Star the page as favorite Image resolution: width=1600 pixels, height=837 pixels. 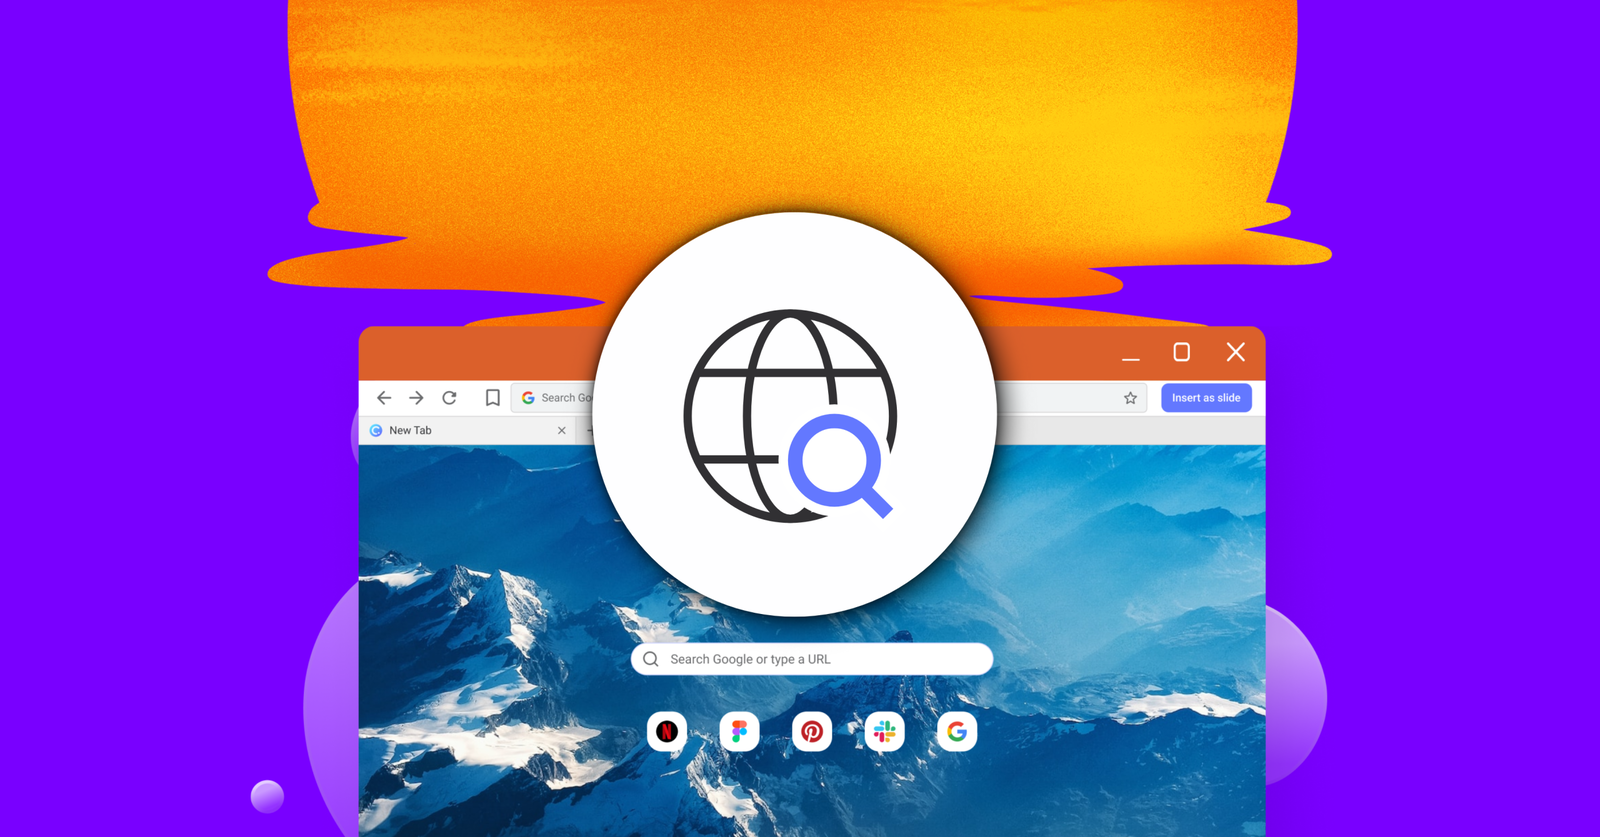click(1130, 398)
